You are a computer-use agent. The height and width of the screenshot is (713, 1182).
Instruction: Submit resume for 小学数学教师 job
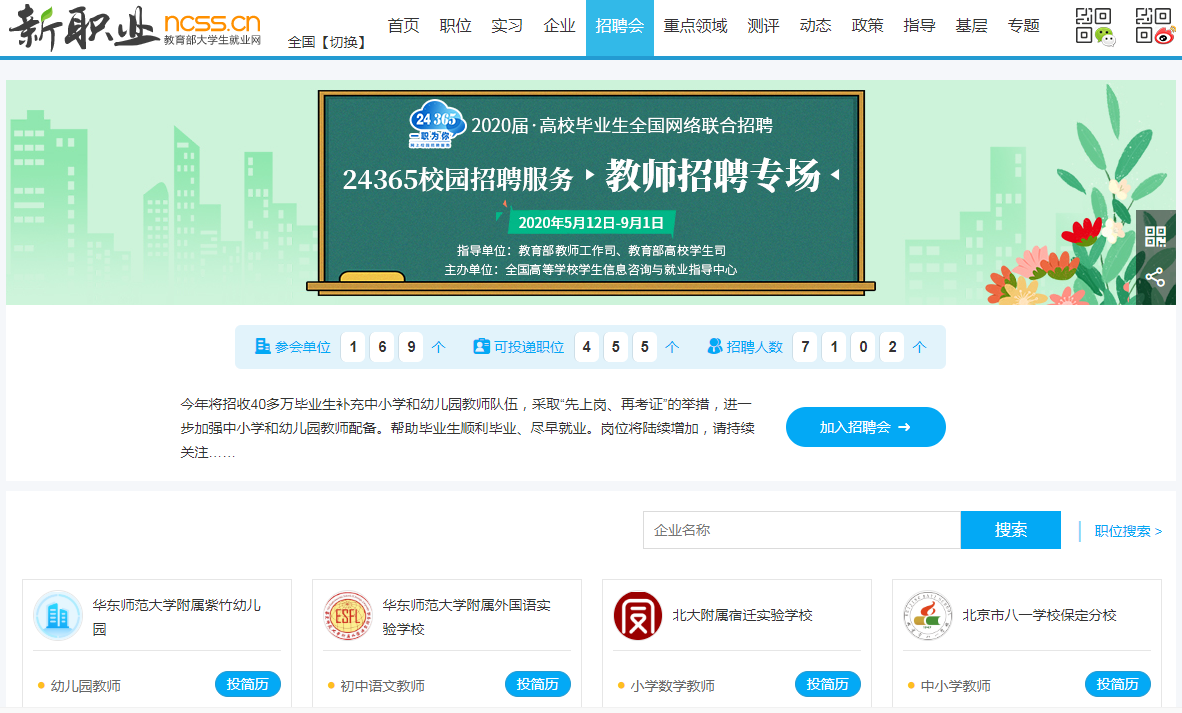click(827, 684)
